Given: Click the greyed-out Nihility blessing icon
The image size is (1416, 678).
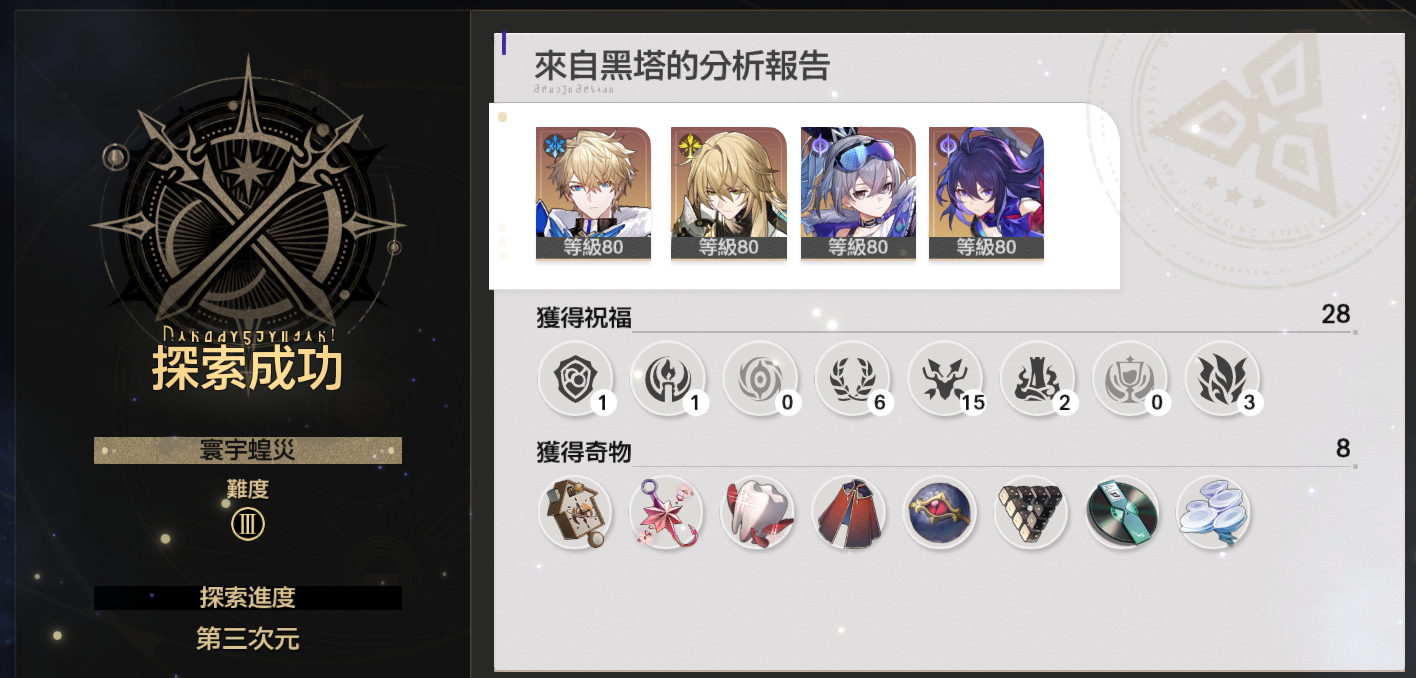Looking at the screenshot, I should pos(761,379).
